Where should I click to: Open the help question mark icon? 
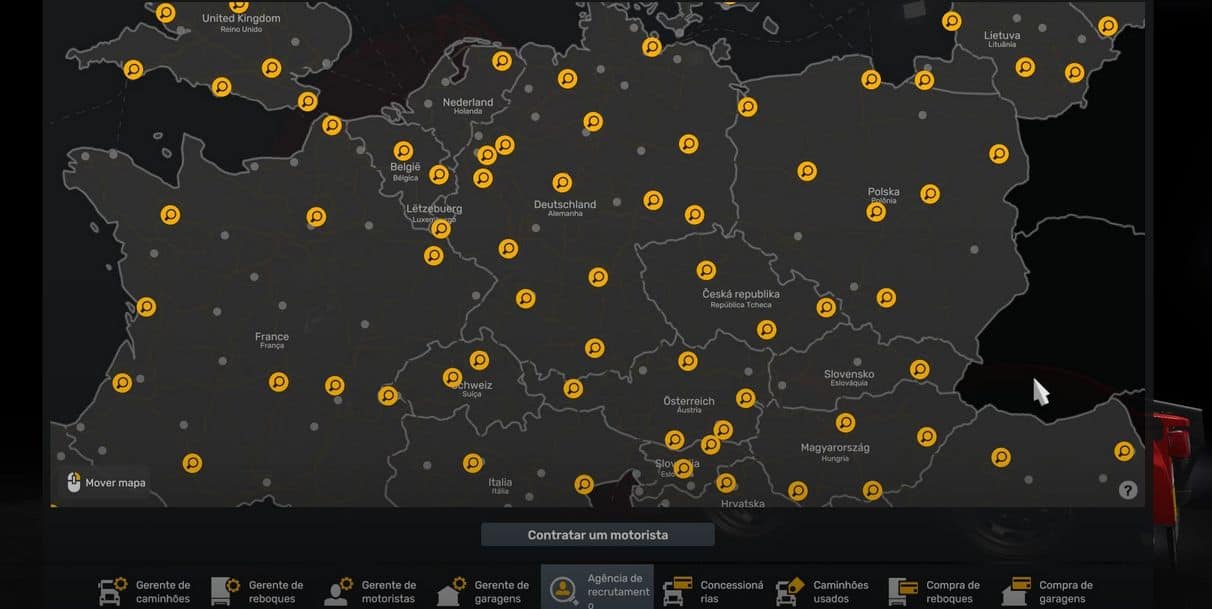[1127, 490]
